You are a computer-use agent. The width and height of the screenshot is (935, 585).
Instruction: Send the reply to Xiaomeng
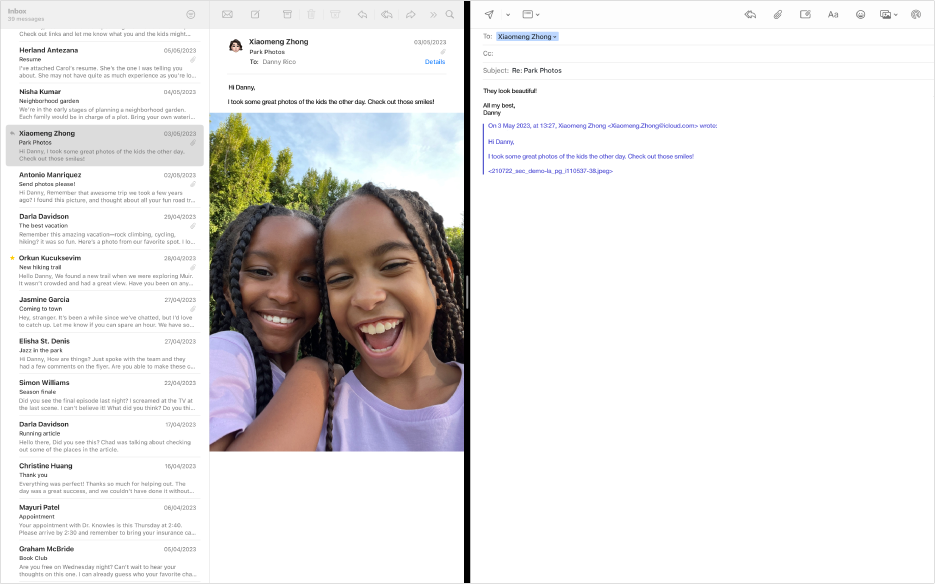[x=488, y=13]
